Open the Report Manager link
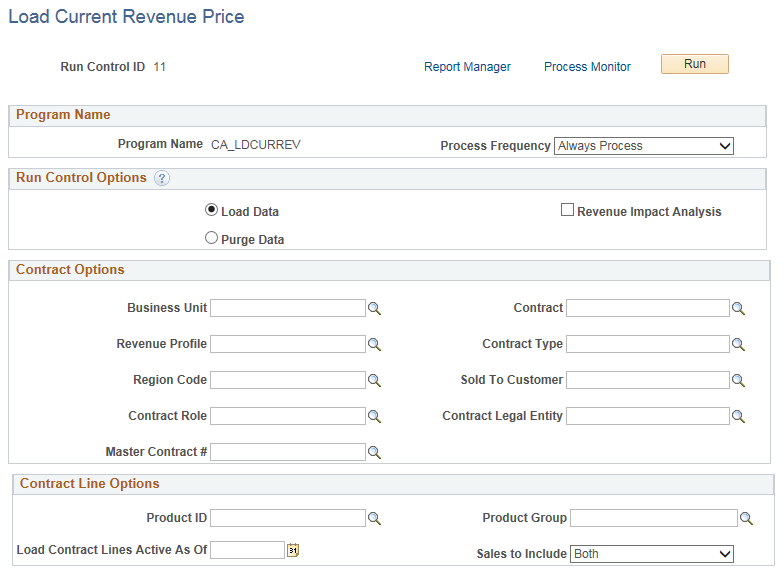This screenshot has height=571, width=784. (x=467, y=67)
